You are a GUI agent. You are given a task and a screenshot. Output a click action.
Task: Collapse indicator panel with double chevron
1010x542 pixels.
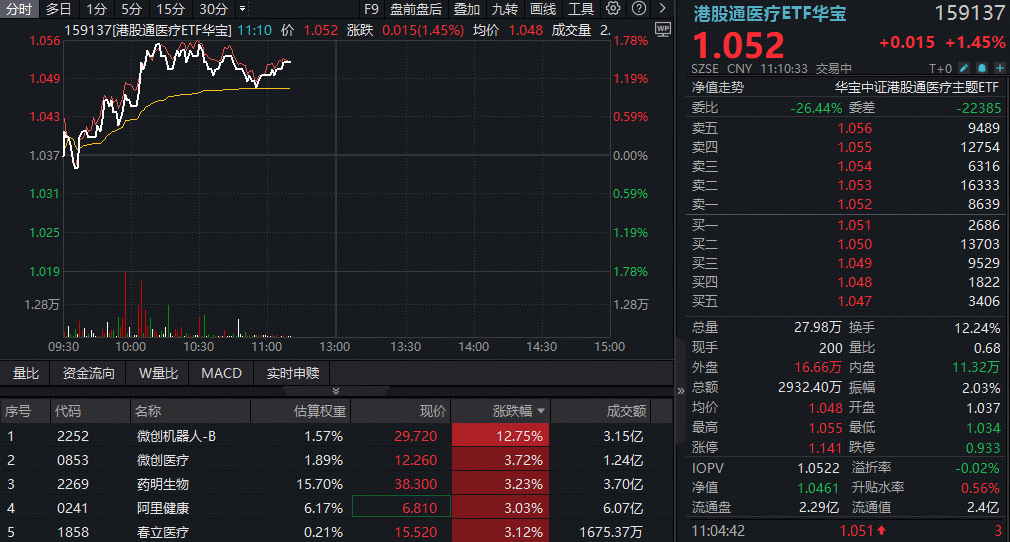336,390
